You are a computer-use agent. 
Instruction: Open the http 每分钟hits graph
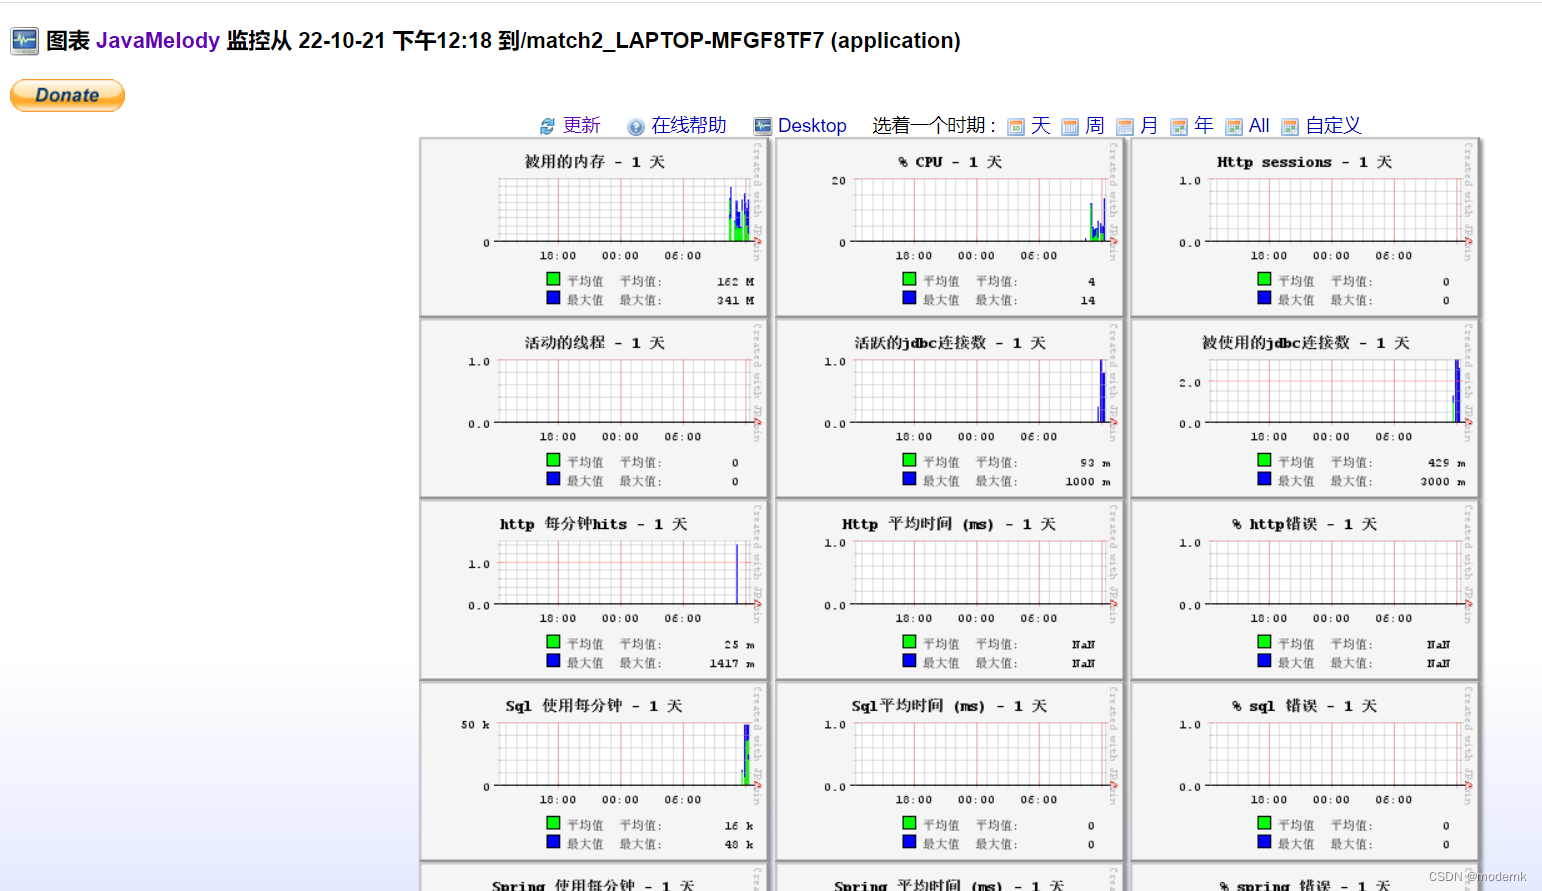pos(594,590)
